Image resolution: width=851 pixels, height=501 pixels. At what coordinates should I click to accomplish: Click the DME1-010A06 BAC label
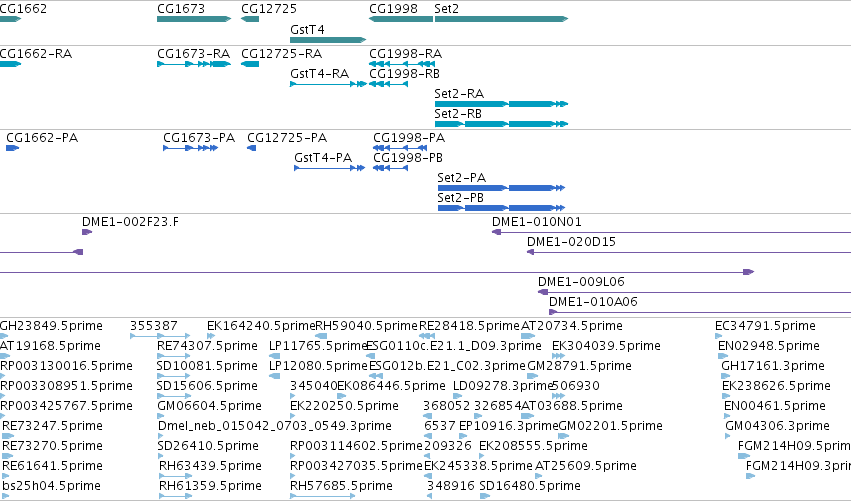[593, 302]
